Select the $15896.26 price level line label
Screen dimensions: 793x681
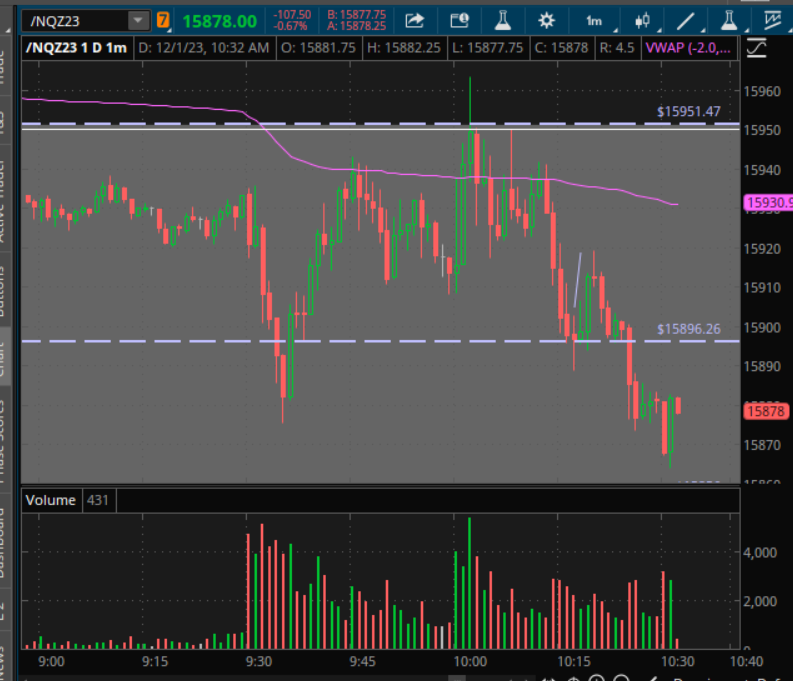(688, 328)
